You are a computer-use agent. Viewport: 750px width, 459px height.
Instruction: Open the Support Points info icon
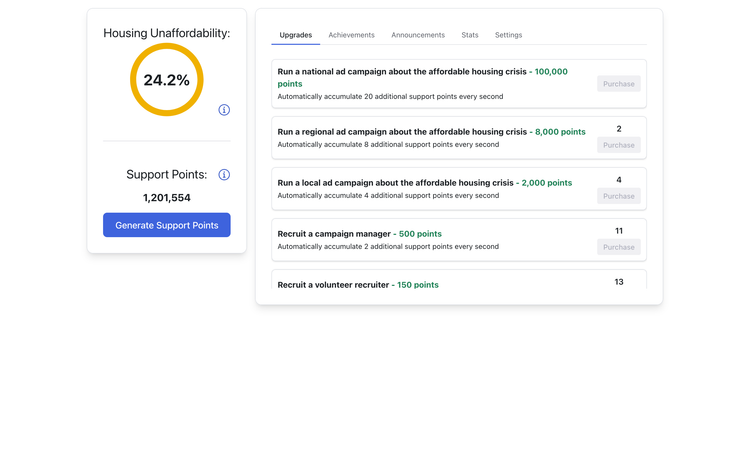224,175
